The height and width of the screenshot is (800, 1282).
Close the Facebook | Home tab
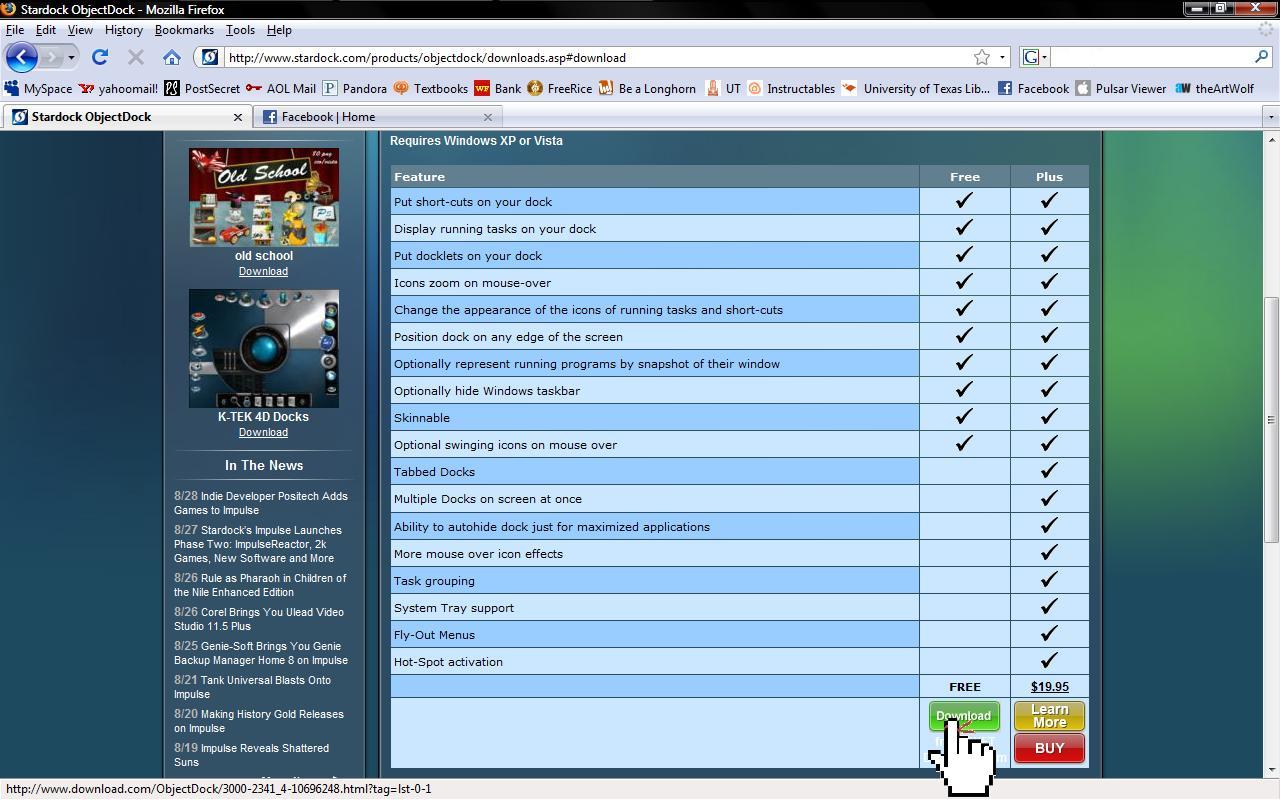click(x=488, y=117)
